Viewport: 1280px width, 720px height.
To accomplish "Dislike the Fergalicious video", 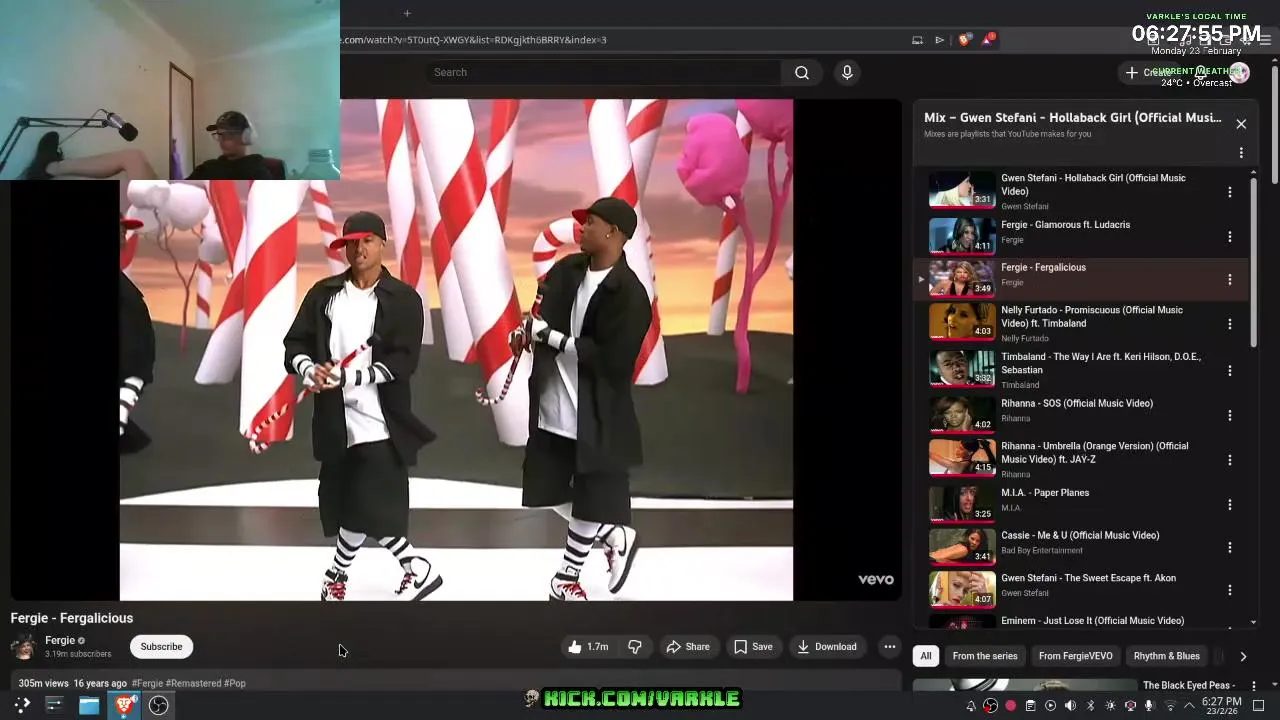I will tap(635, 647).
